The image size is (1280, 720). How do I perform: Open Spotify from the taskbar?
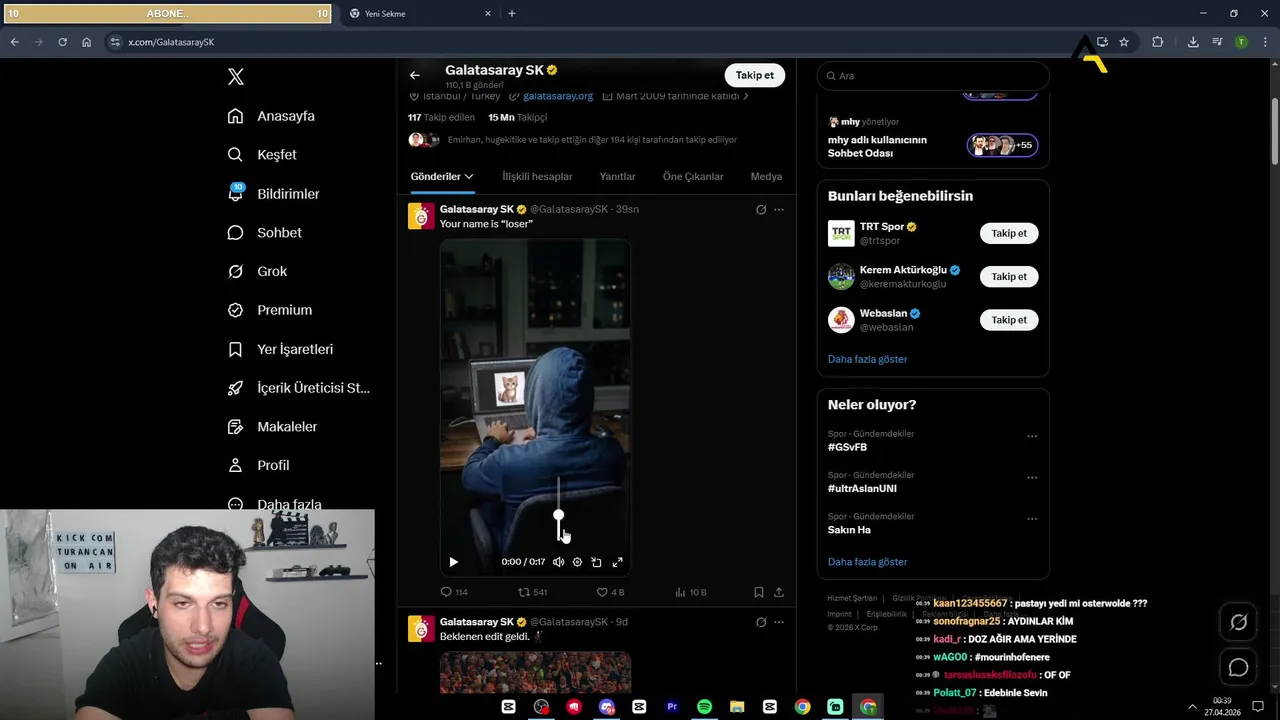click(x=704, y=707)
